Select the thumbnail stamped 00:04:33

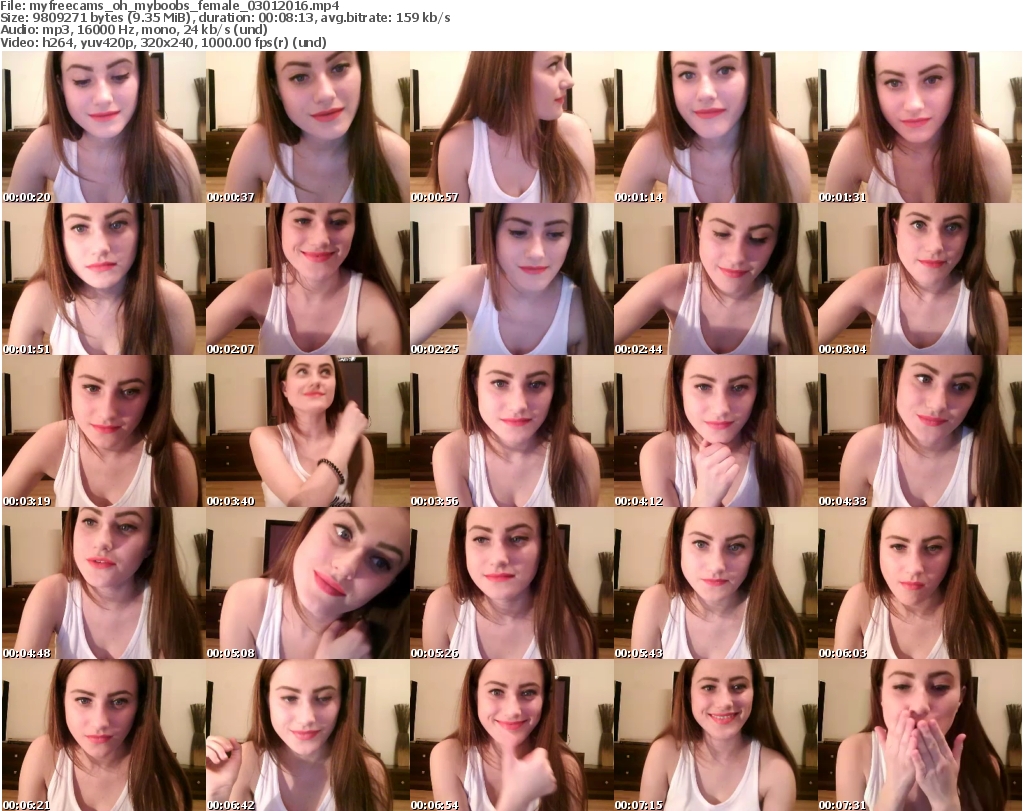920,432
